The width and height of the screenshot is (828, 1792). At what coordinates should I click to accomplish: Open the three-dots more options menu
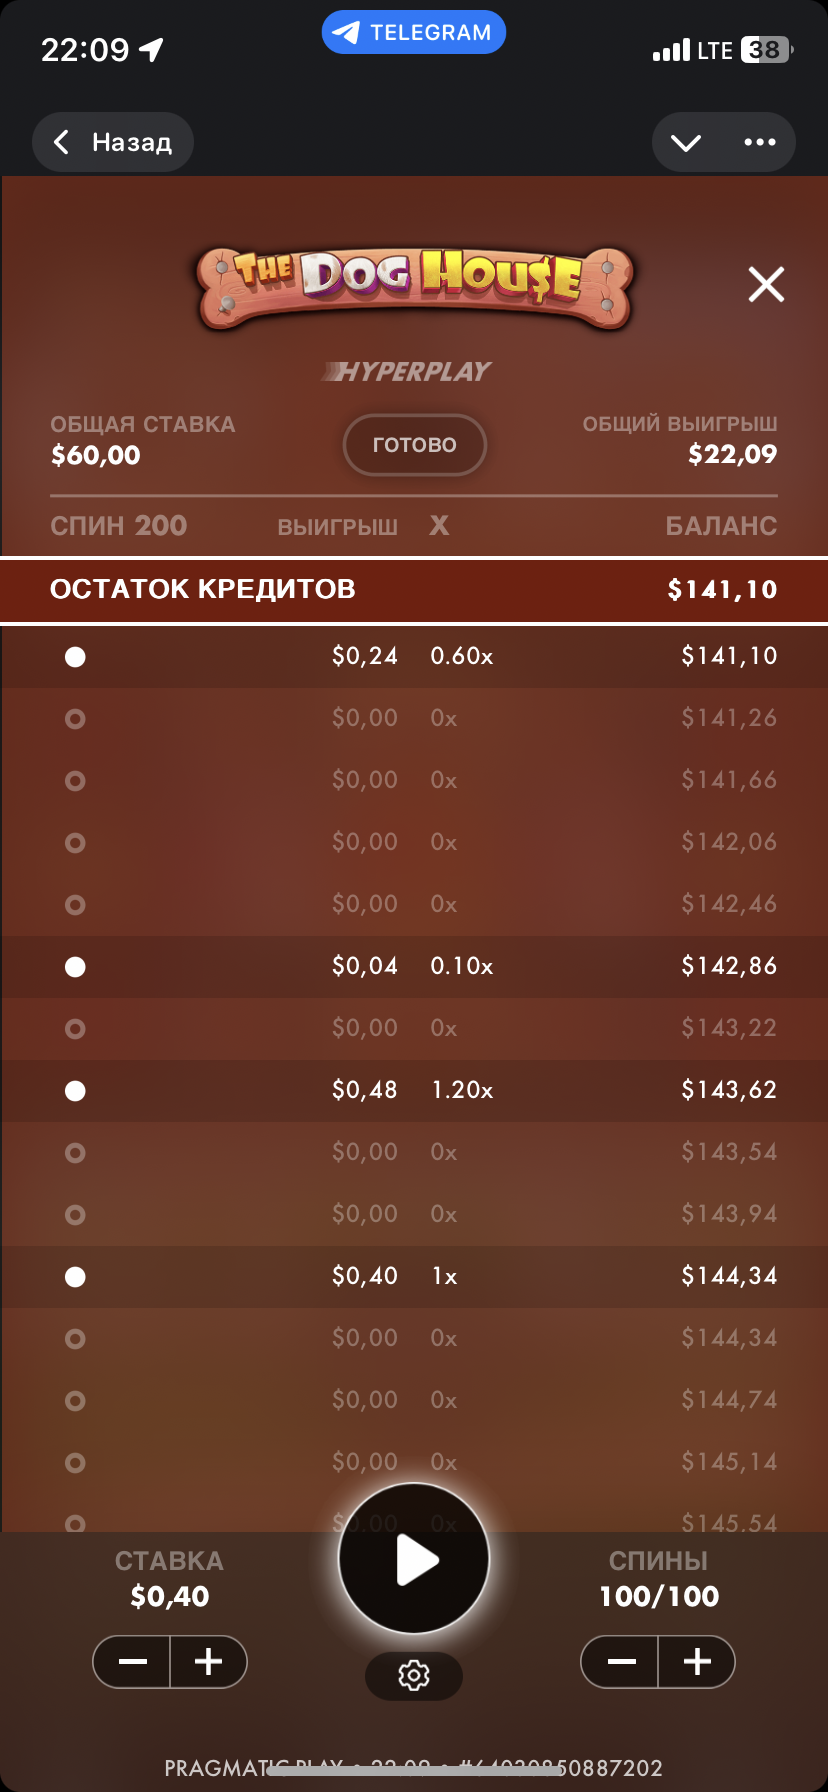(x=760, y=142)
